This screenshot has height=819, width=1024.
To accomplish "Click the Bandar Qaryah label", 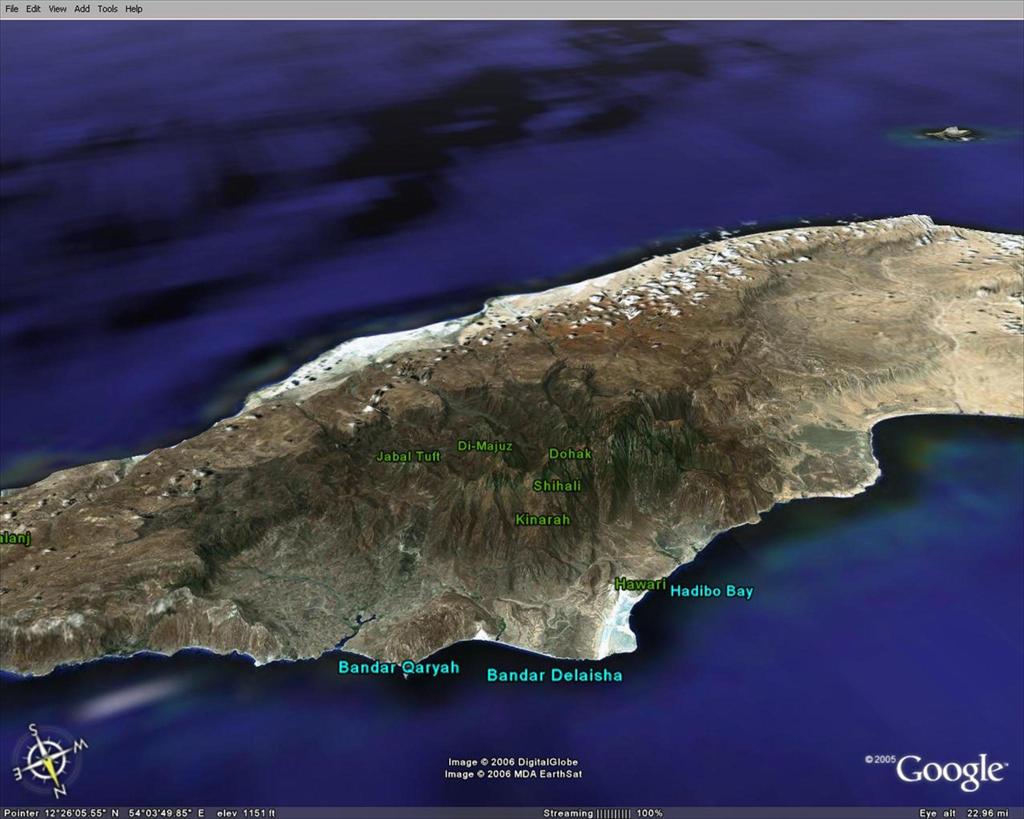I will (398, 667).
